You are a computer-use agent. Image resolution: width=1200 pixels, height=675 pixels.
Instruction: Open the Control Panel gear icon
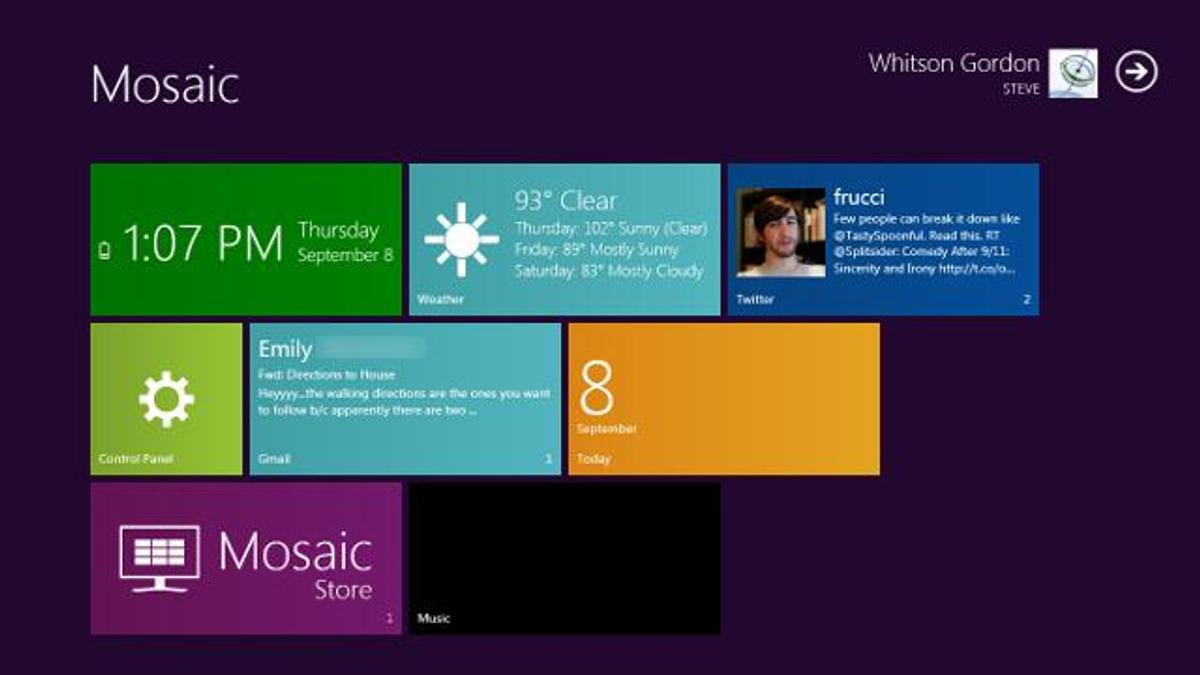(x=166, y=398)
